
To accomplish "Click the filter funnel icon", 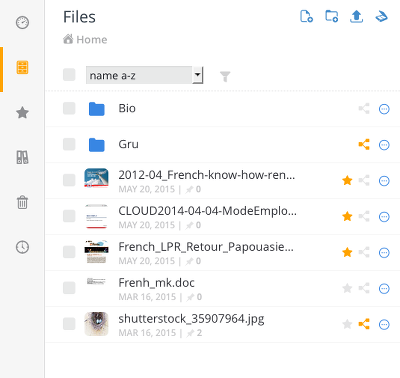I will click(x=225, y=76).
